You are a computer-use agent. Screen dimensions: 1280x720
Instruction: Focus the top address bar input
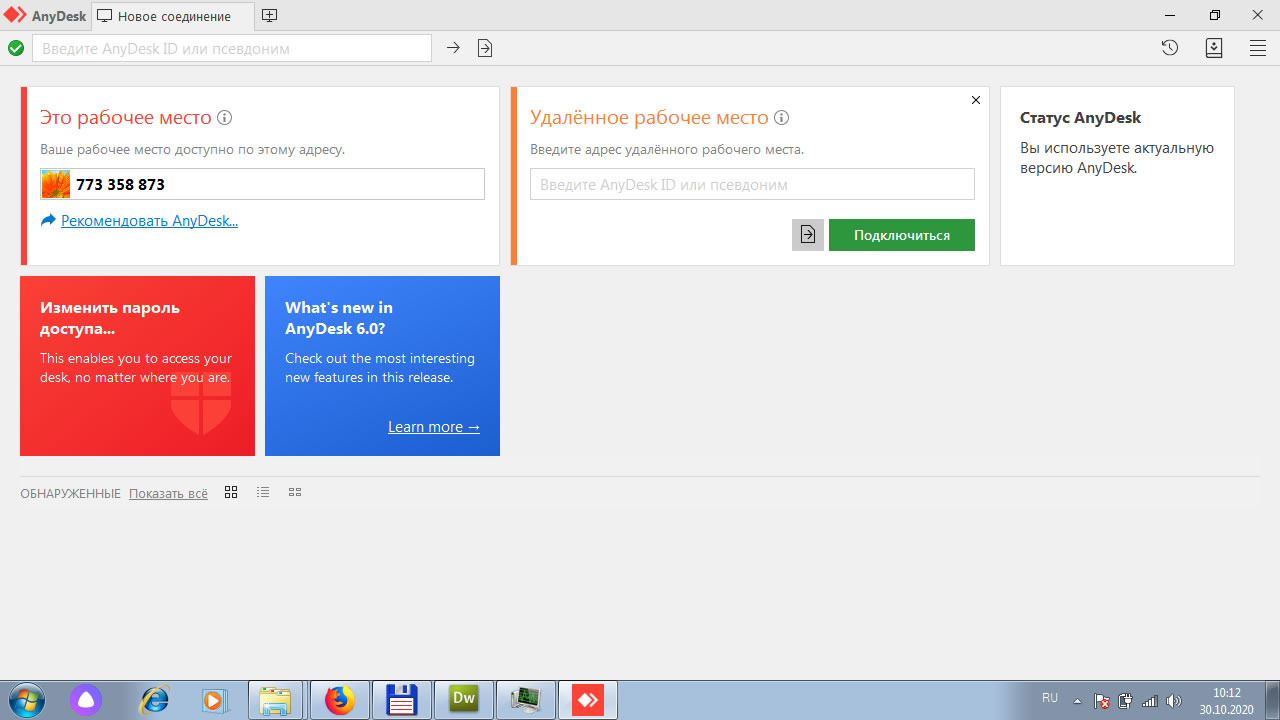coord(232,48)
